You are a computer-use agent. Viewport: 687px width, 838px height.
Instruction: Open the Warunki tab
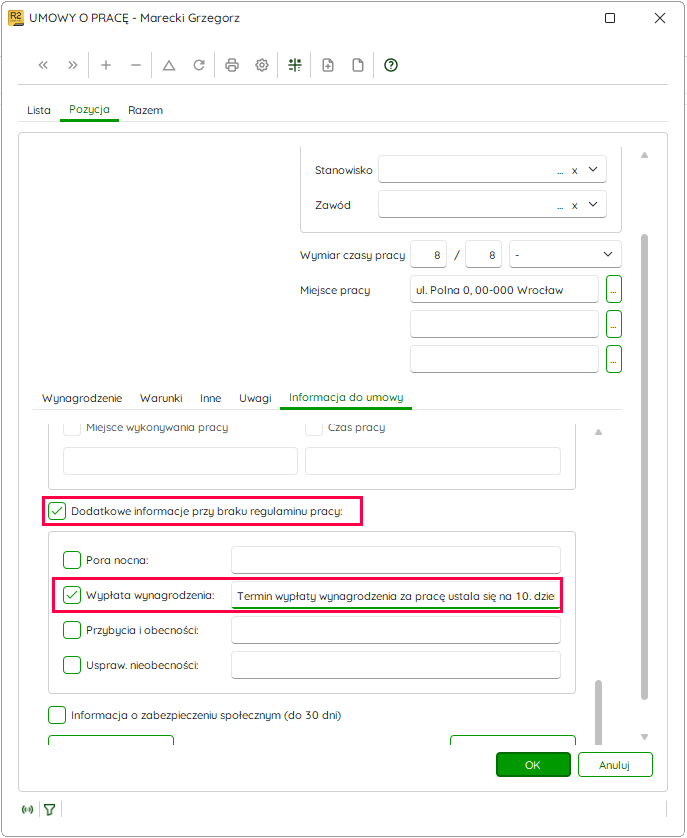(161, 398)
